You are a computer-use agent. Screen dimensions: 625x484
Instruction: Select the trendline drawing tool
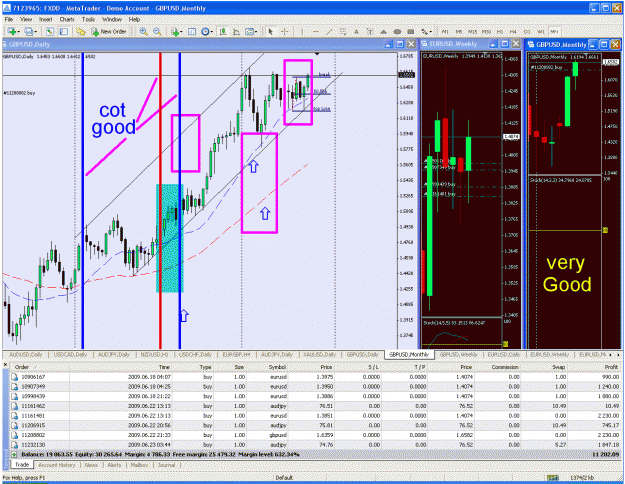329,31
